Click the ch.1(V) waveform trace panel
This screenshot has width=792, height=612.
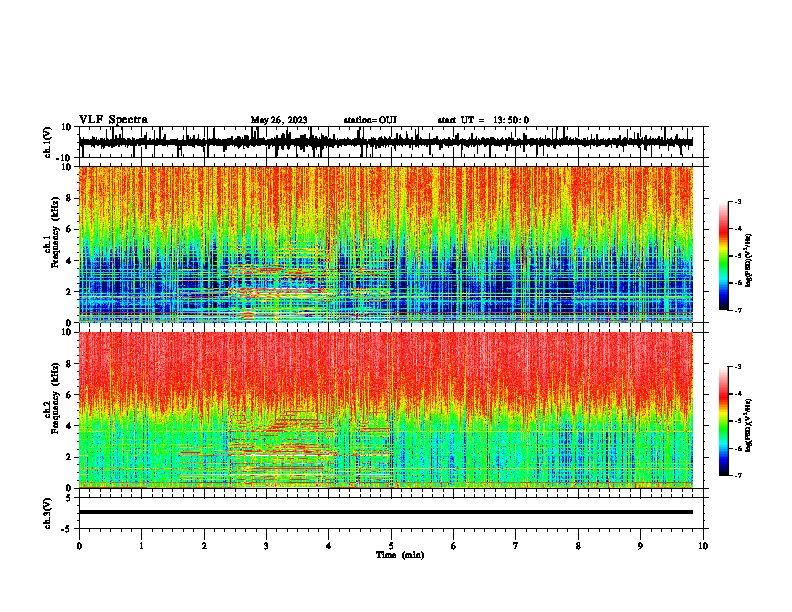click(x=391, y=142)
